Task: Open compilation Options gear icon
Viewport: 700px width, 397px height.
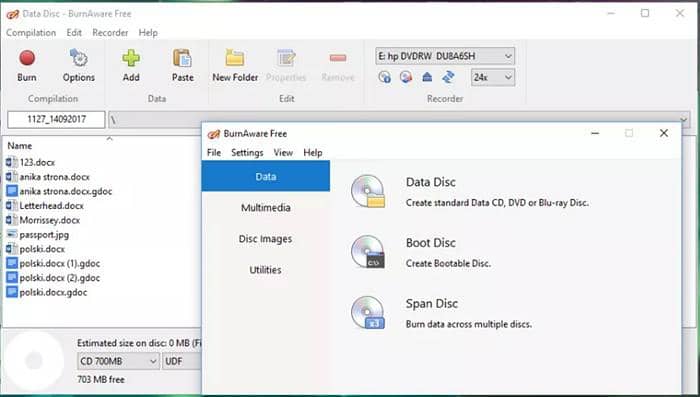Action: pyautogui.click(x=79, y=58)
